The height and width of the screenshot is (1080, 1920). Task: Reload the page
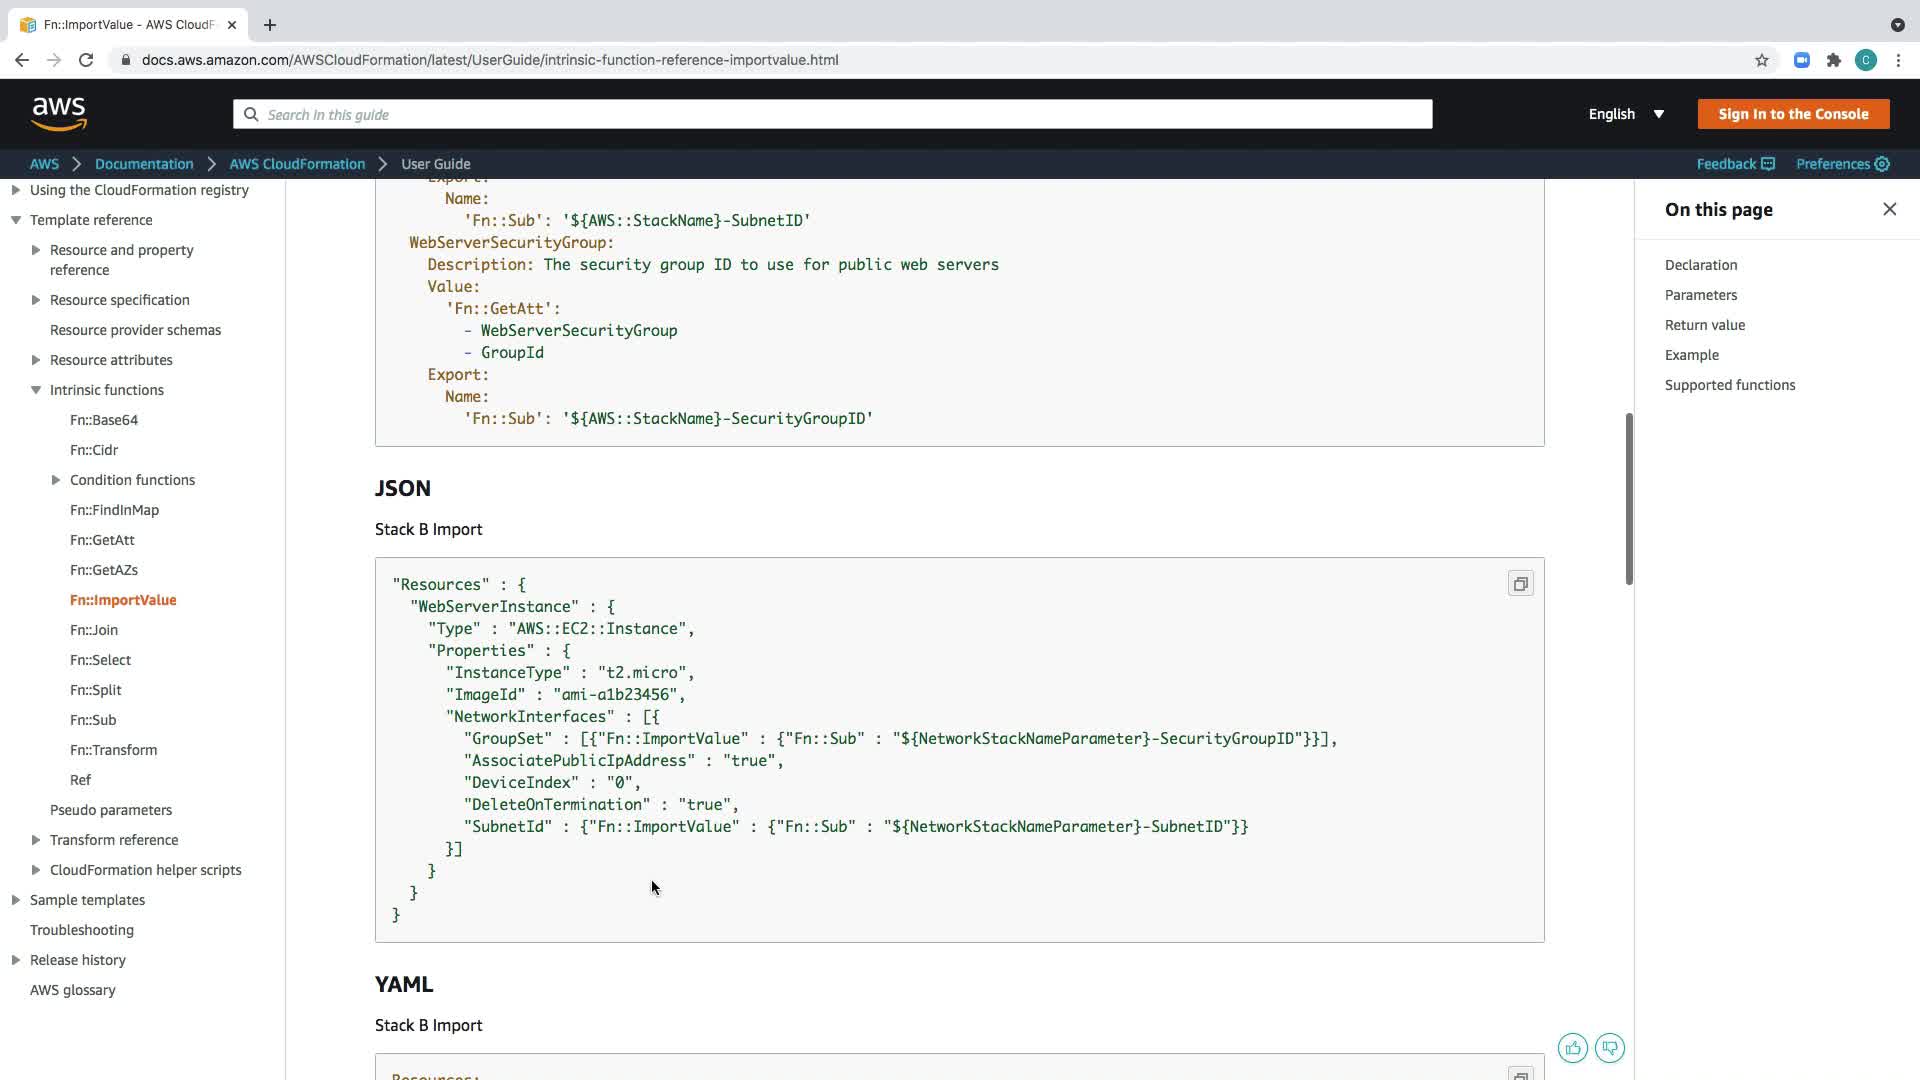pyautogui.click(x=86, y=60)
